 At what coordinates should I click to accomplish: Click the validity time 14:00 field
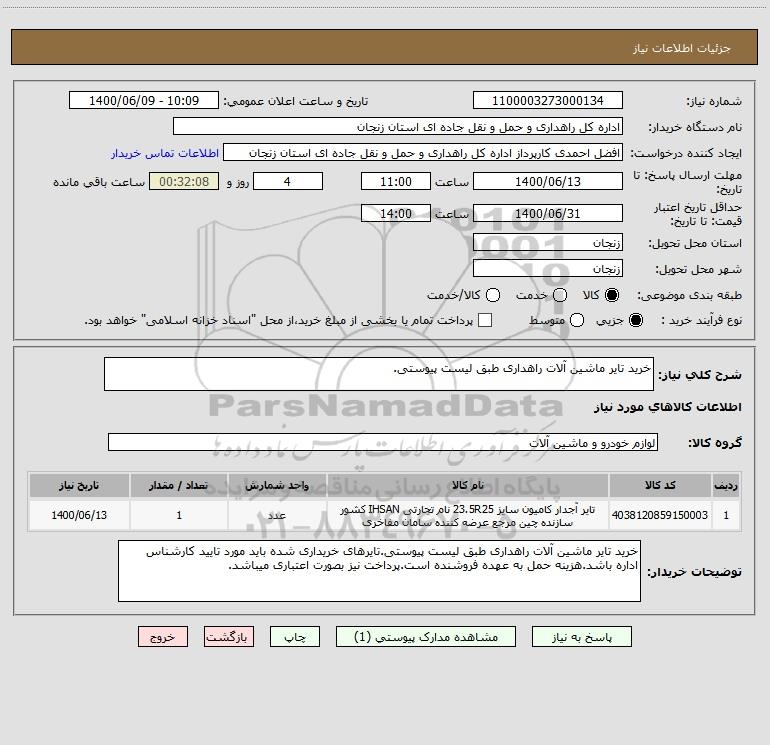(396, 213)
